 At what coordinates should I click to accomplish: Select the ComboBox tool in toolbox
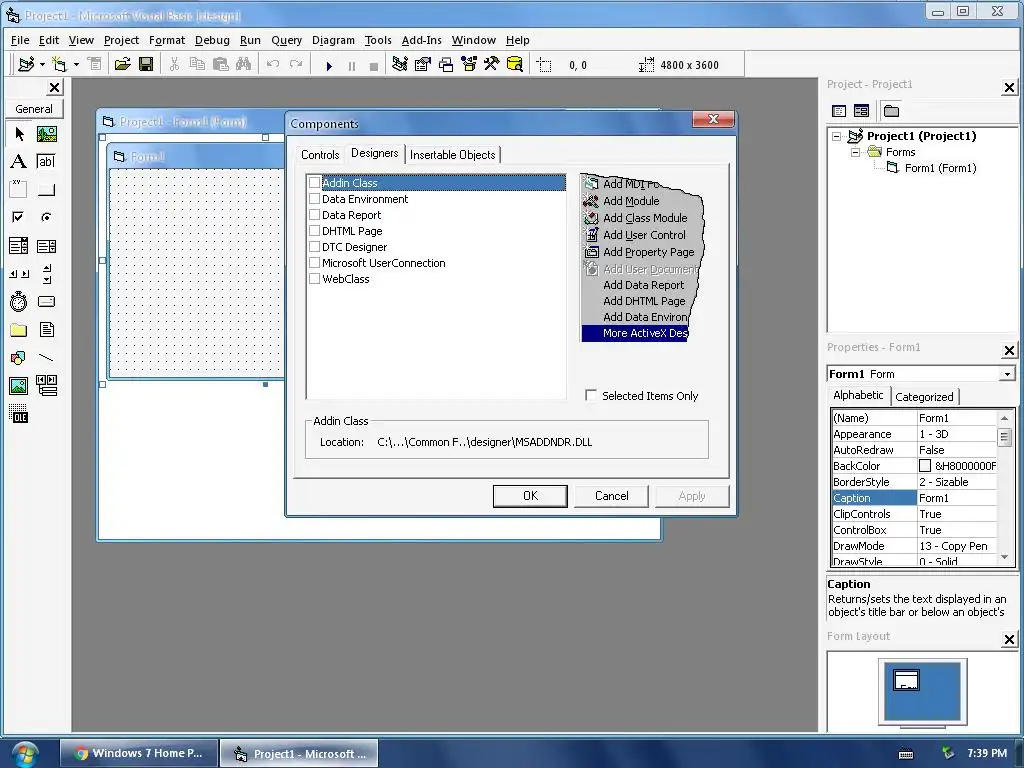pos(19,246)
